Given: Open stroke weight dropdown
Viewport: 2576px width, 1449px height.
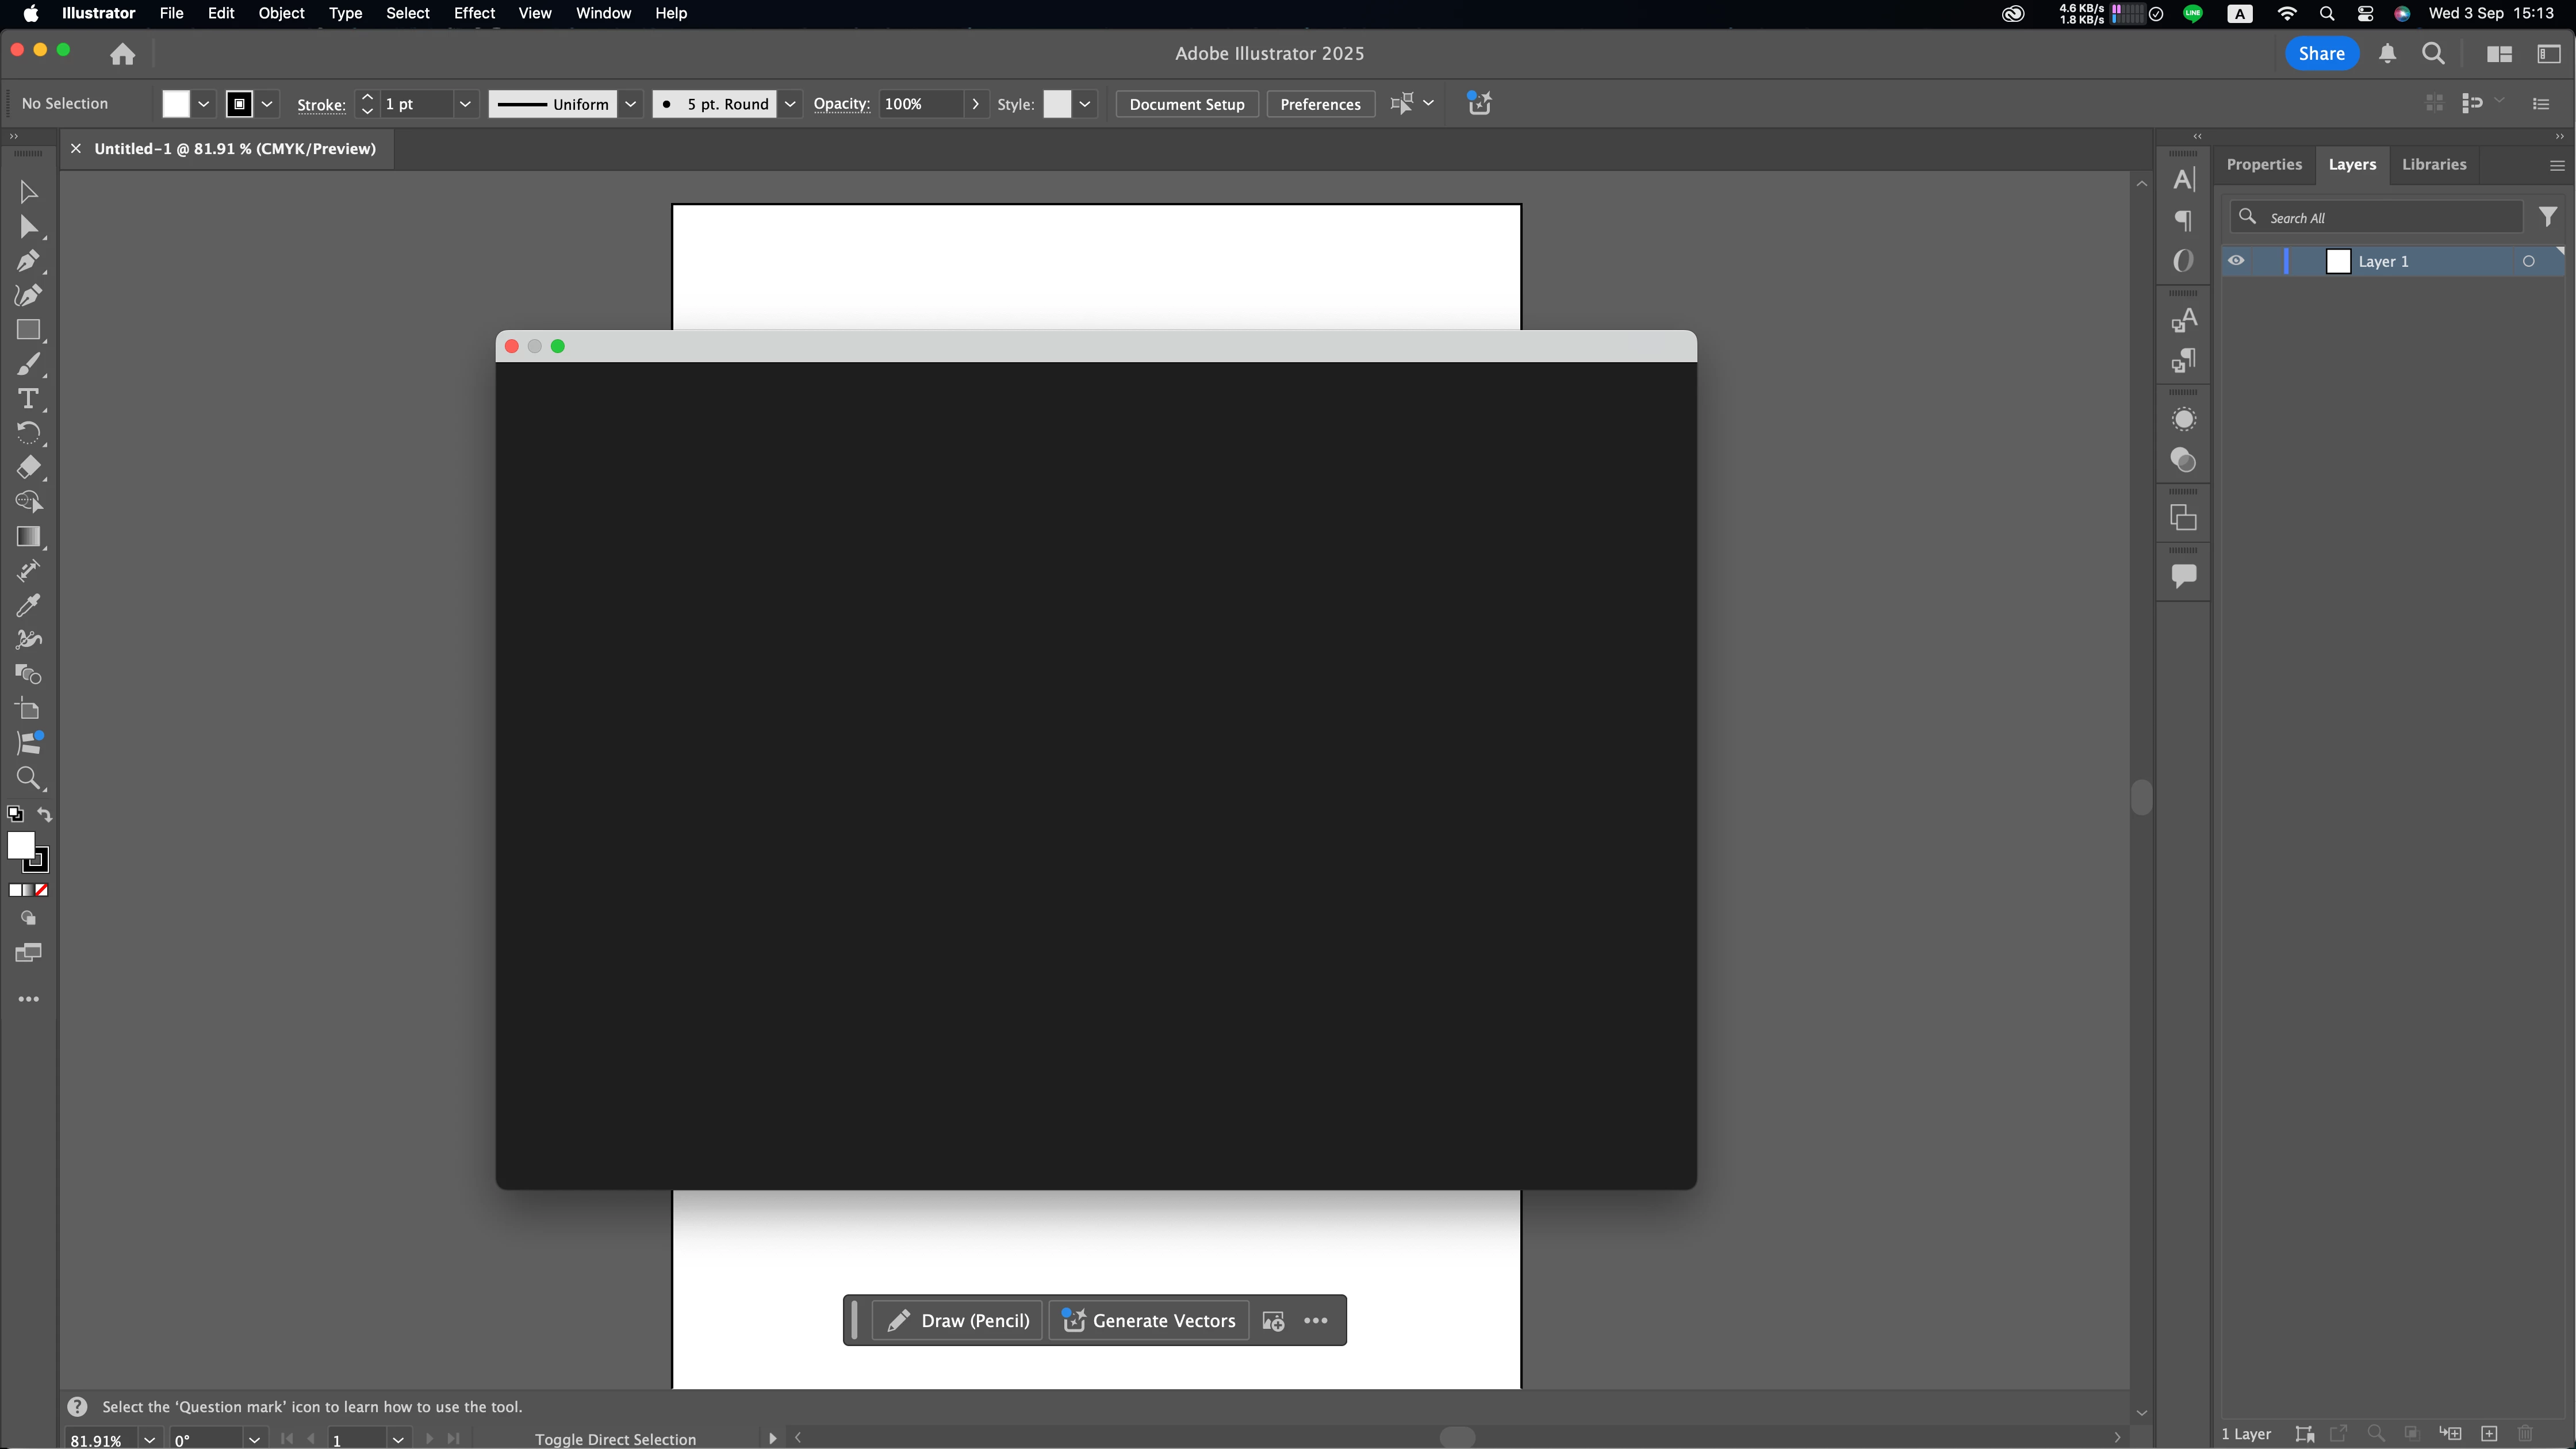Looking at the screenshot, I should tap(465, 104).
